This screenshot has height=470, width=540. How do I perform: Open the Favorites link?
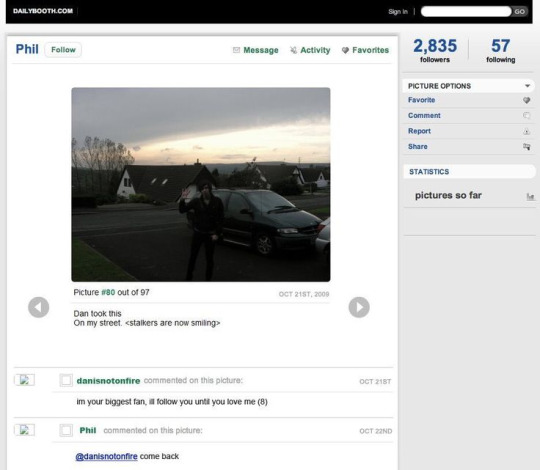tap(371, 50)
